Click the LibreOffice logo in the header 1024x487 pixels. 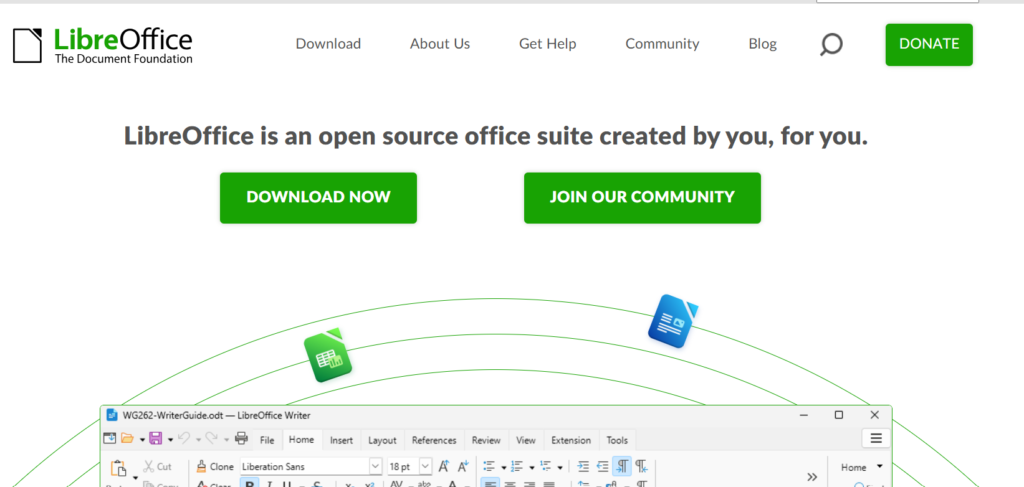(x=103, y=45)
